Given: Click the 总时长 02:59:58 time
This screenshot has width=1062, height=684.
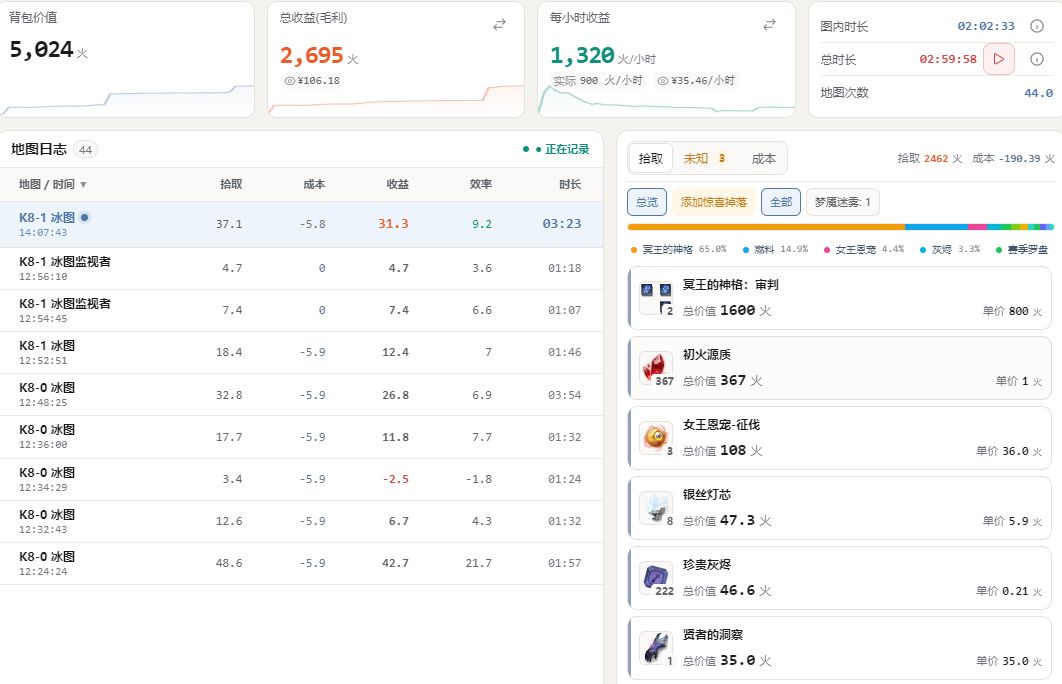Looking at the screenshot, I should [948, 59].
